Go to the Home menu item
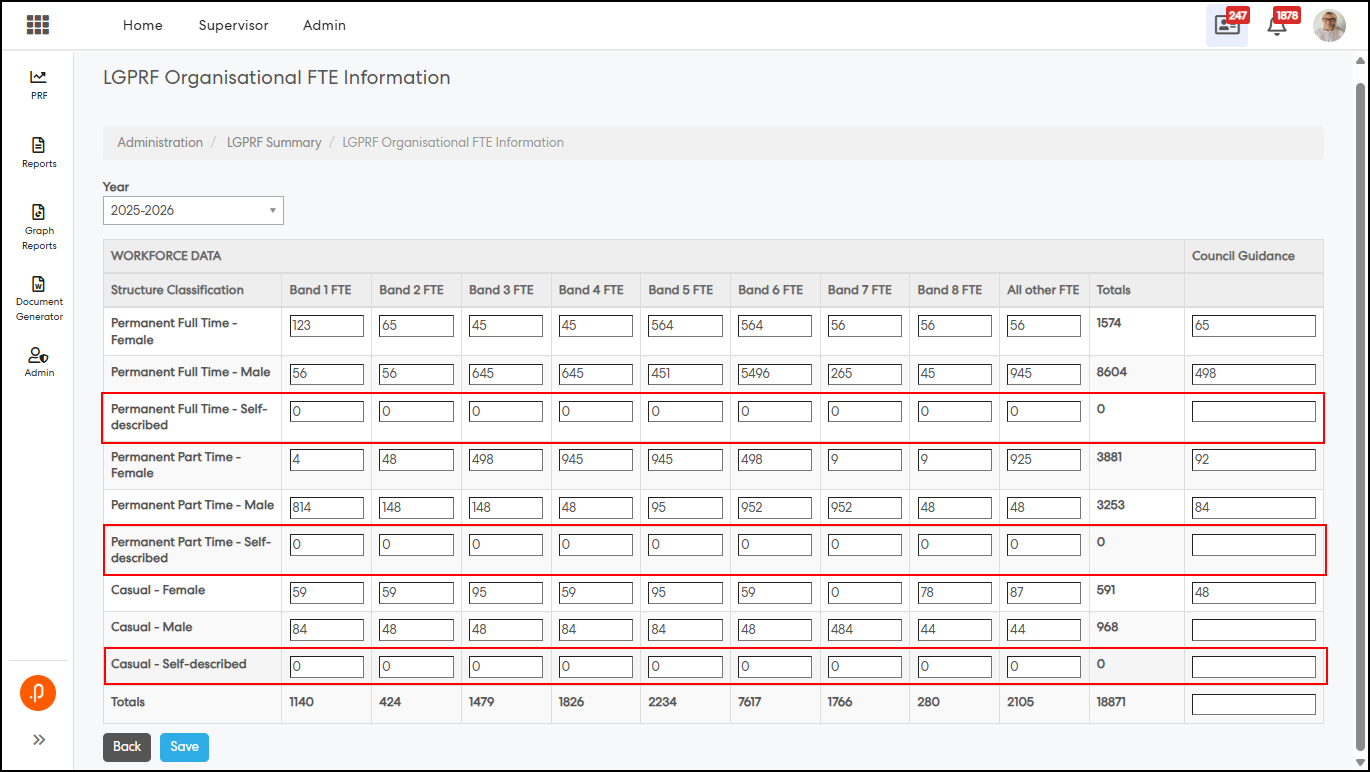Screen dimensions: 1370x772 click(x=142, y=25)
